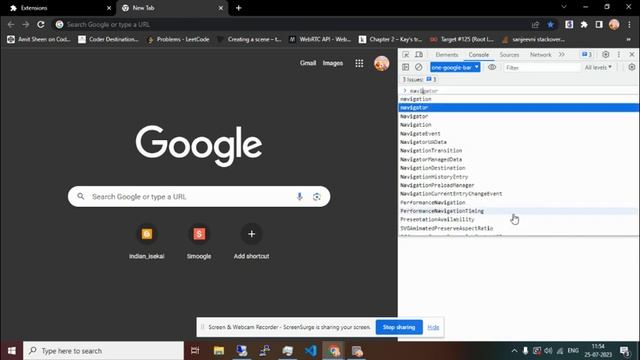The height and width of the screenshot is (360, 640).
Task: Select capitalized Navigator suggestion
Action: click(x=518, y=116)
